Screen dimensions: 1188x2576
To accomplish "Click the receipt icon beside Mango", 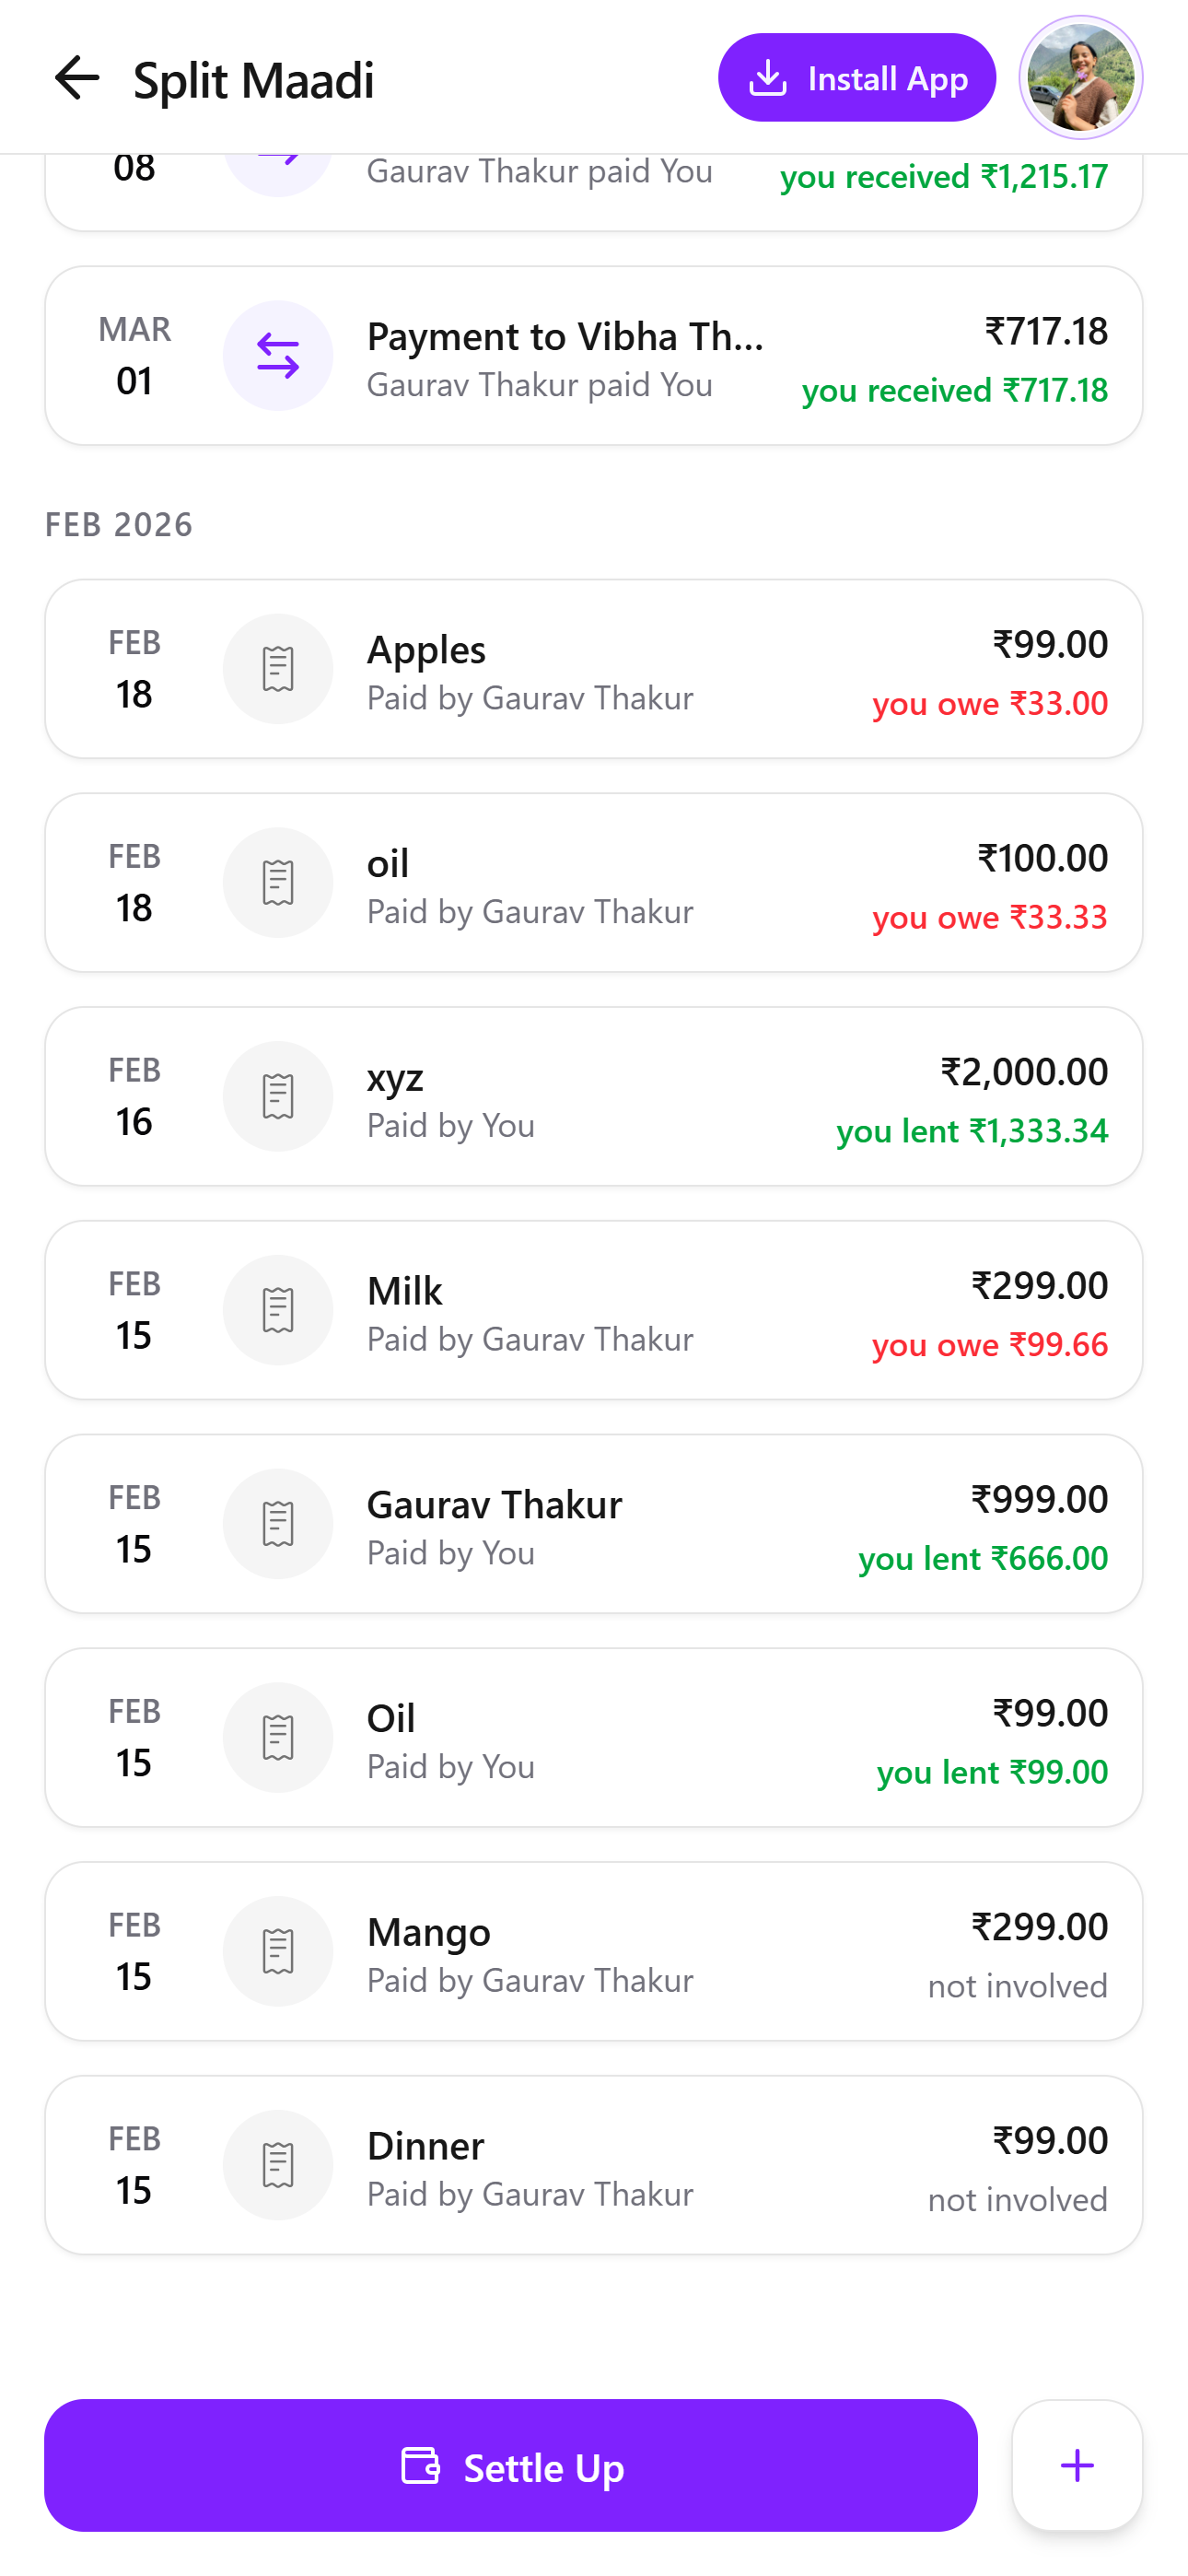I will pyautogui.click(x=277, y=1951).
